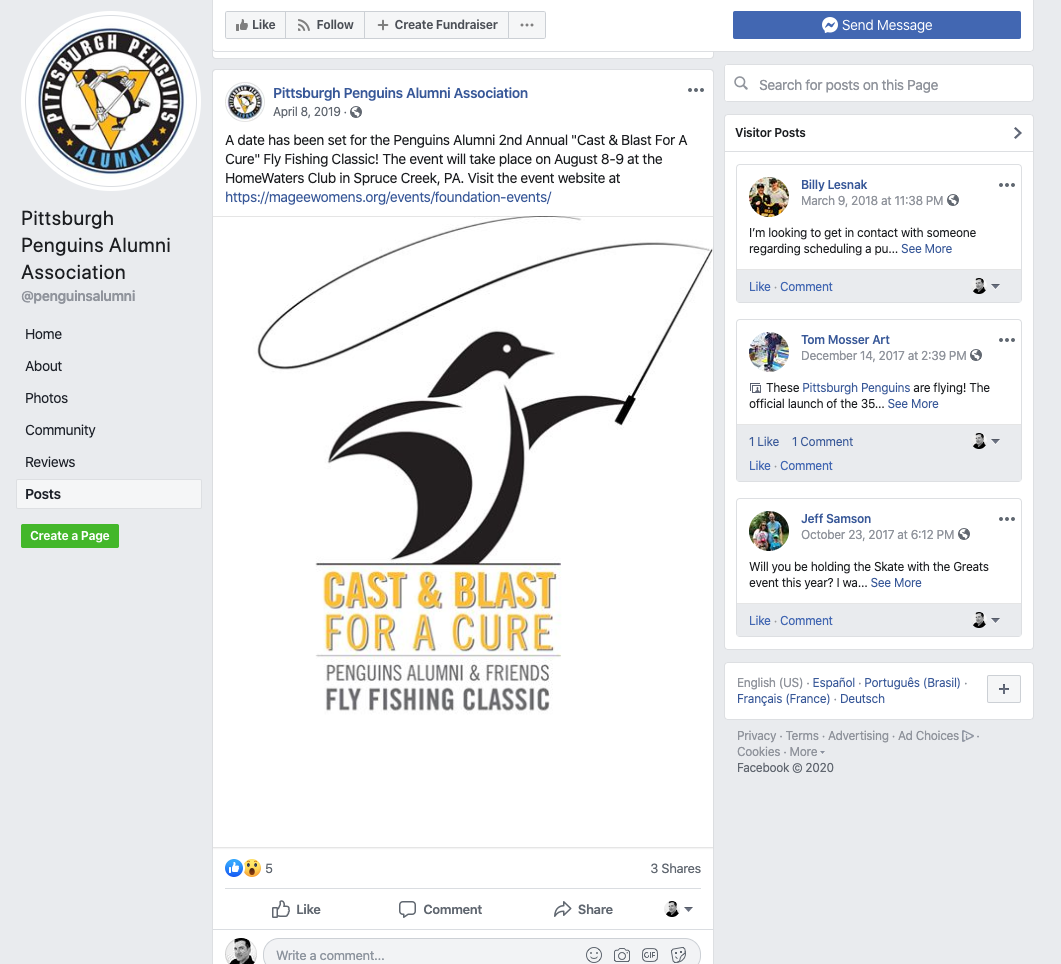
Task: Click the sticker icon in comment field
Action: tap(679, 955)
